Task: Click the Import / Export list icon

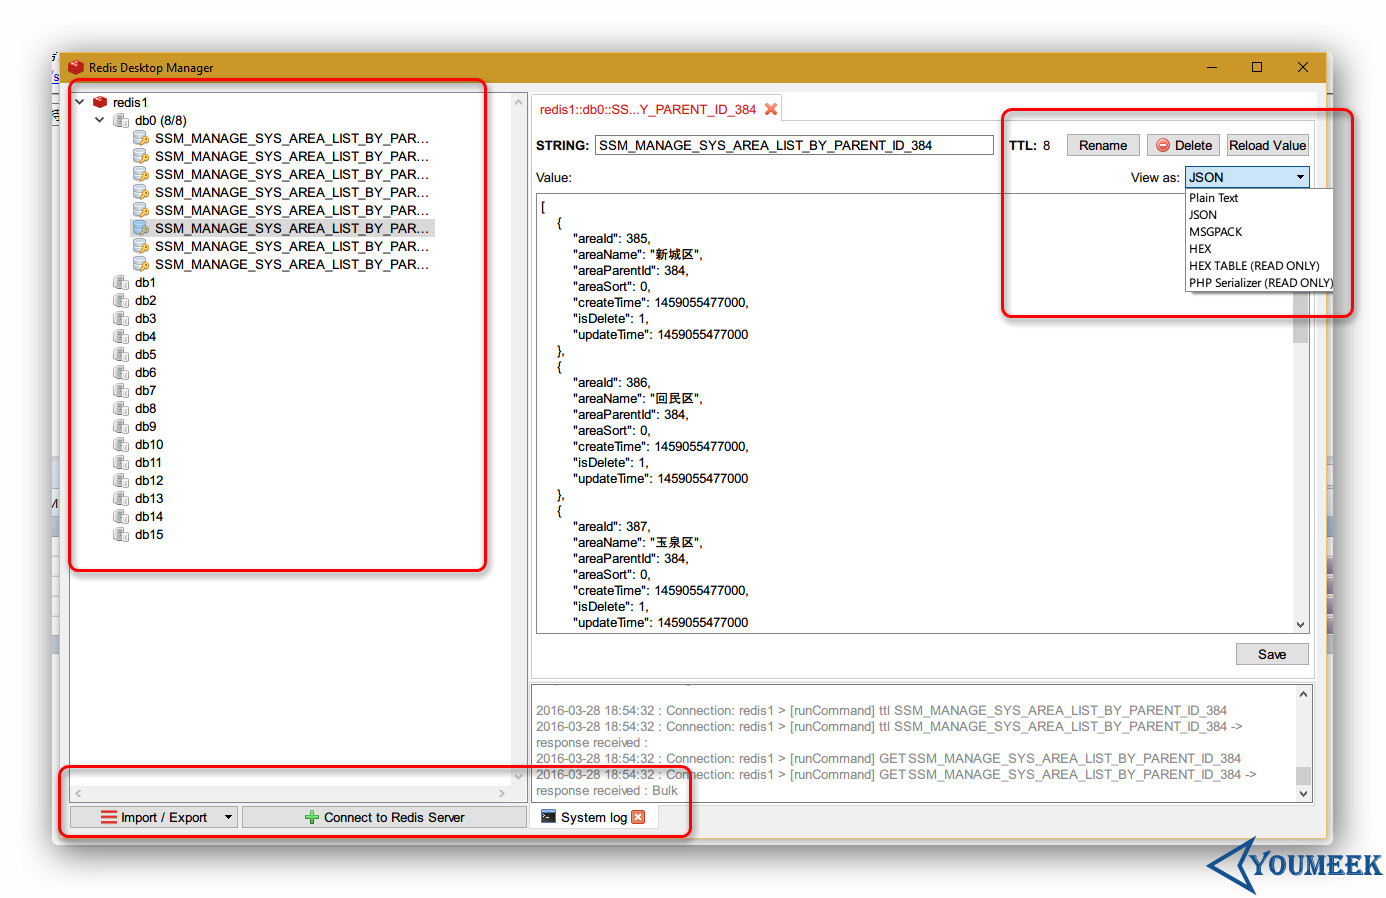Action: [x=110, y=817]
